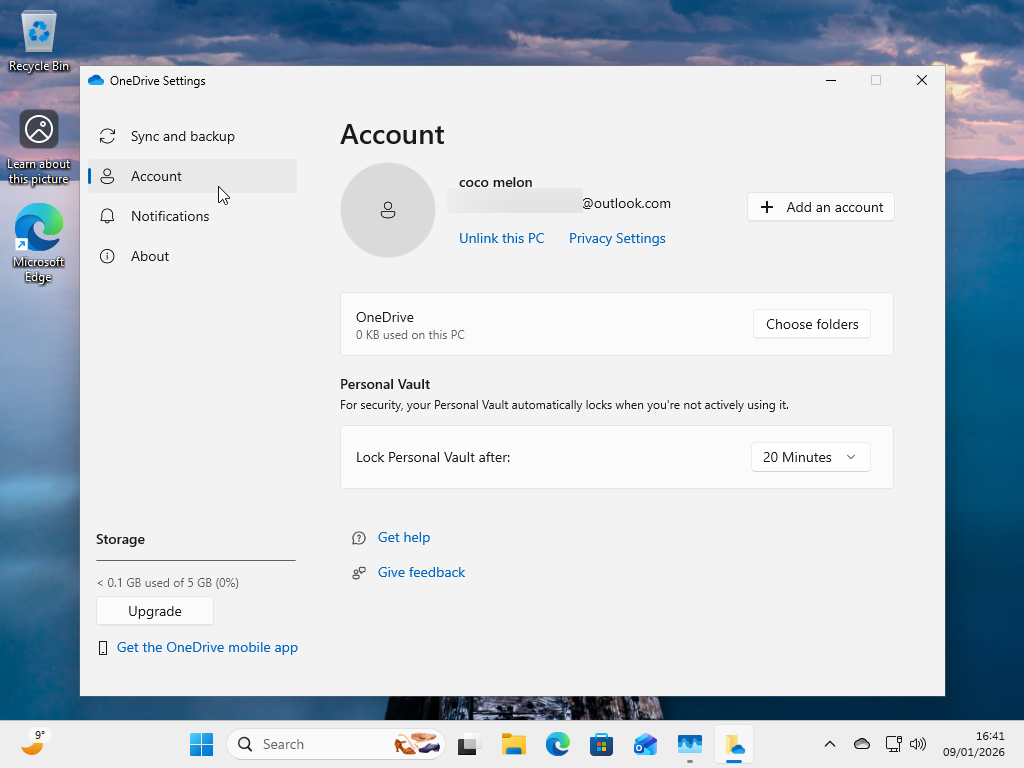Image resolution: width=1024 pixels, height=768 pixels.
Task: Open the OneDrive cloud icon in system tray
Action: tap(861, 744)
